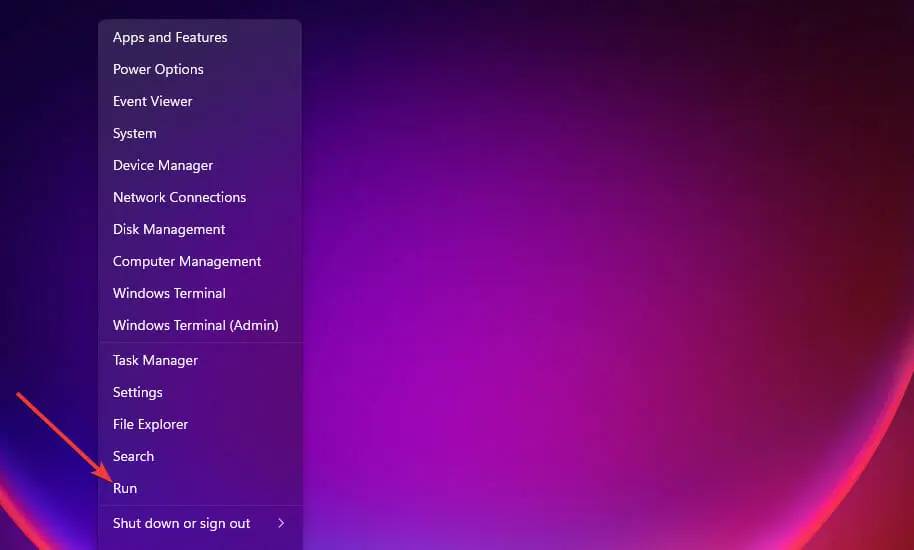Screen dimensions: 914x550
Task: Launch Event Viewer
Action: [152, 101]
